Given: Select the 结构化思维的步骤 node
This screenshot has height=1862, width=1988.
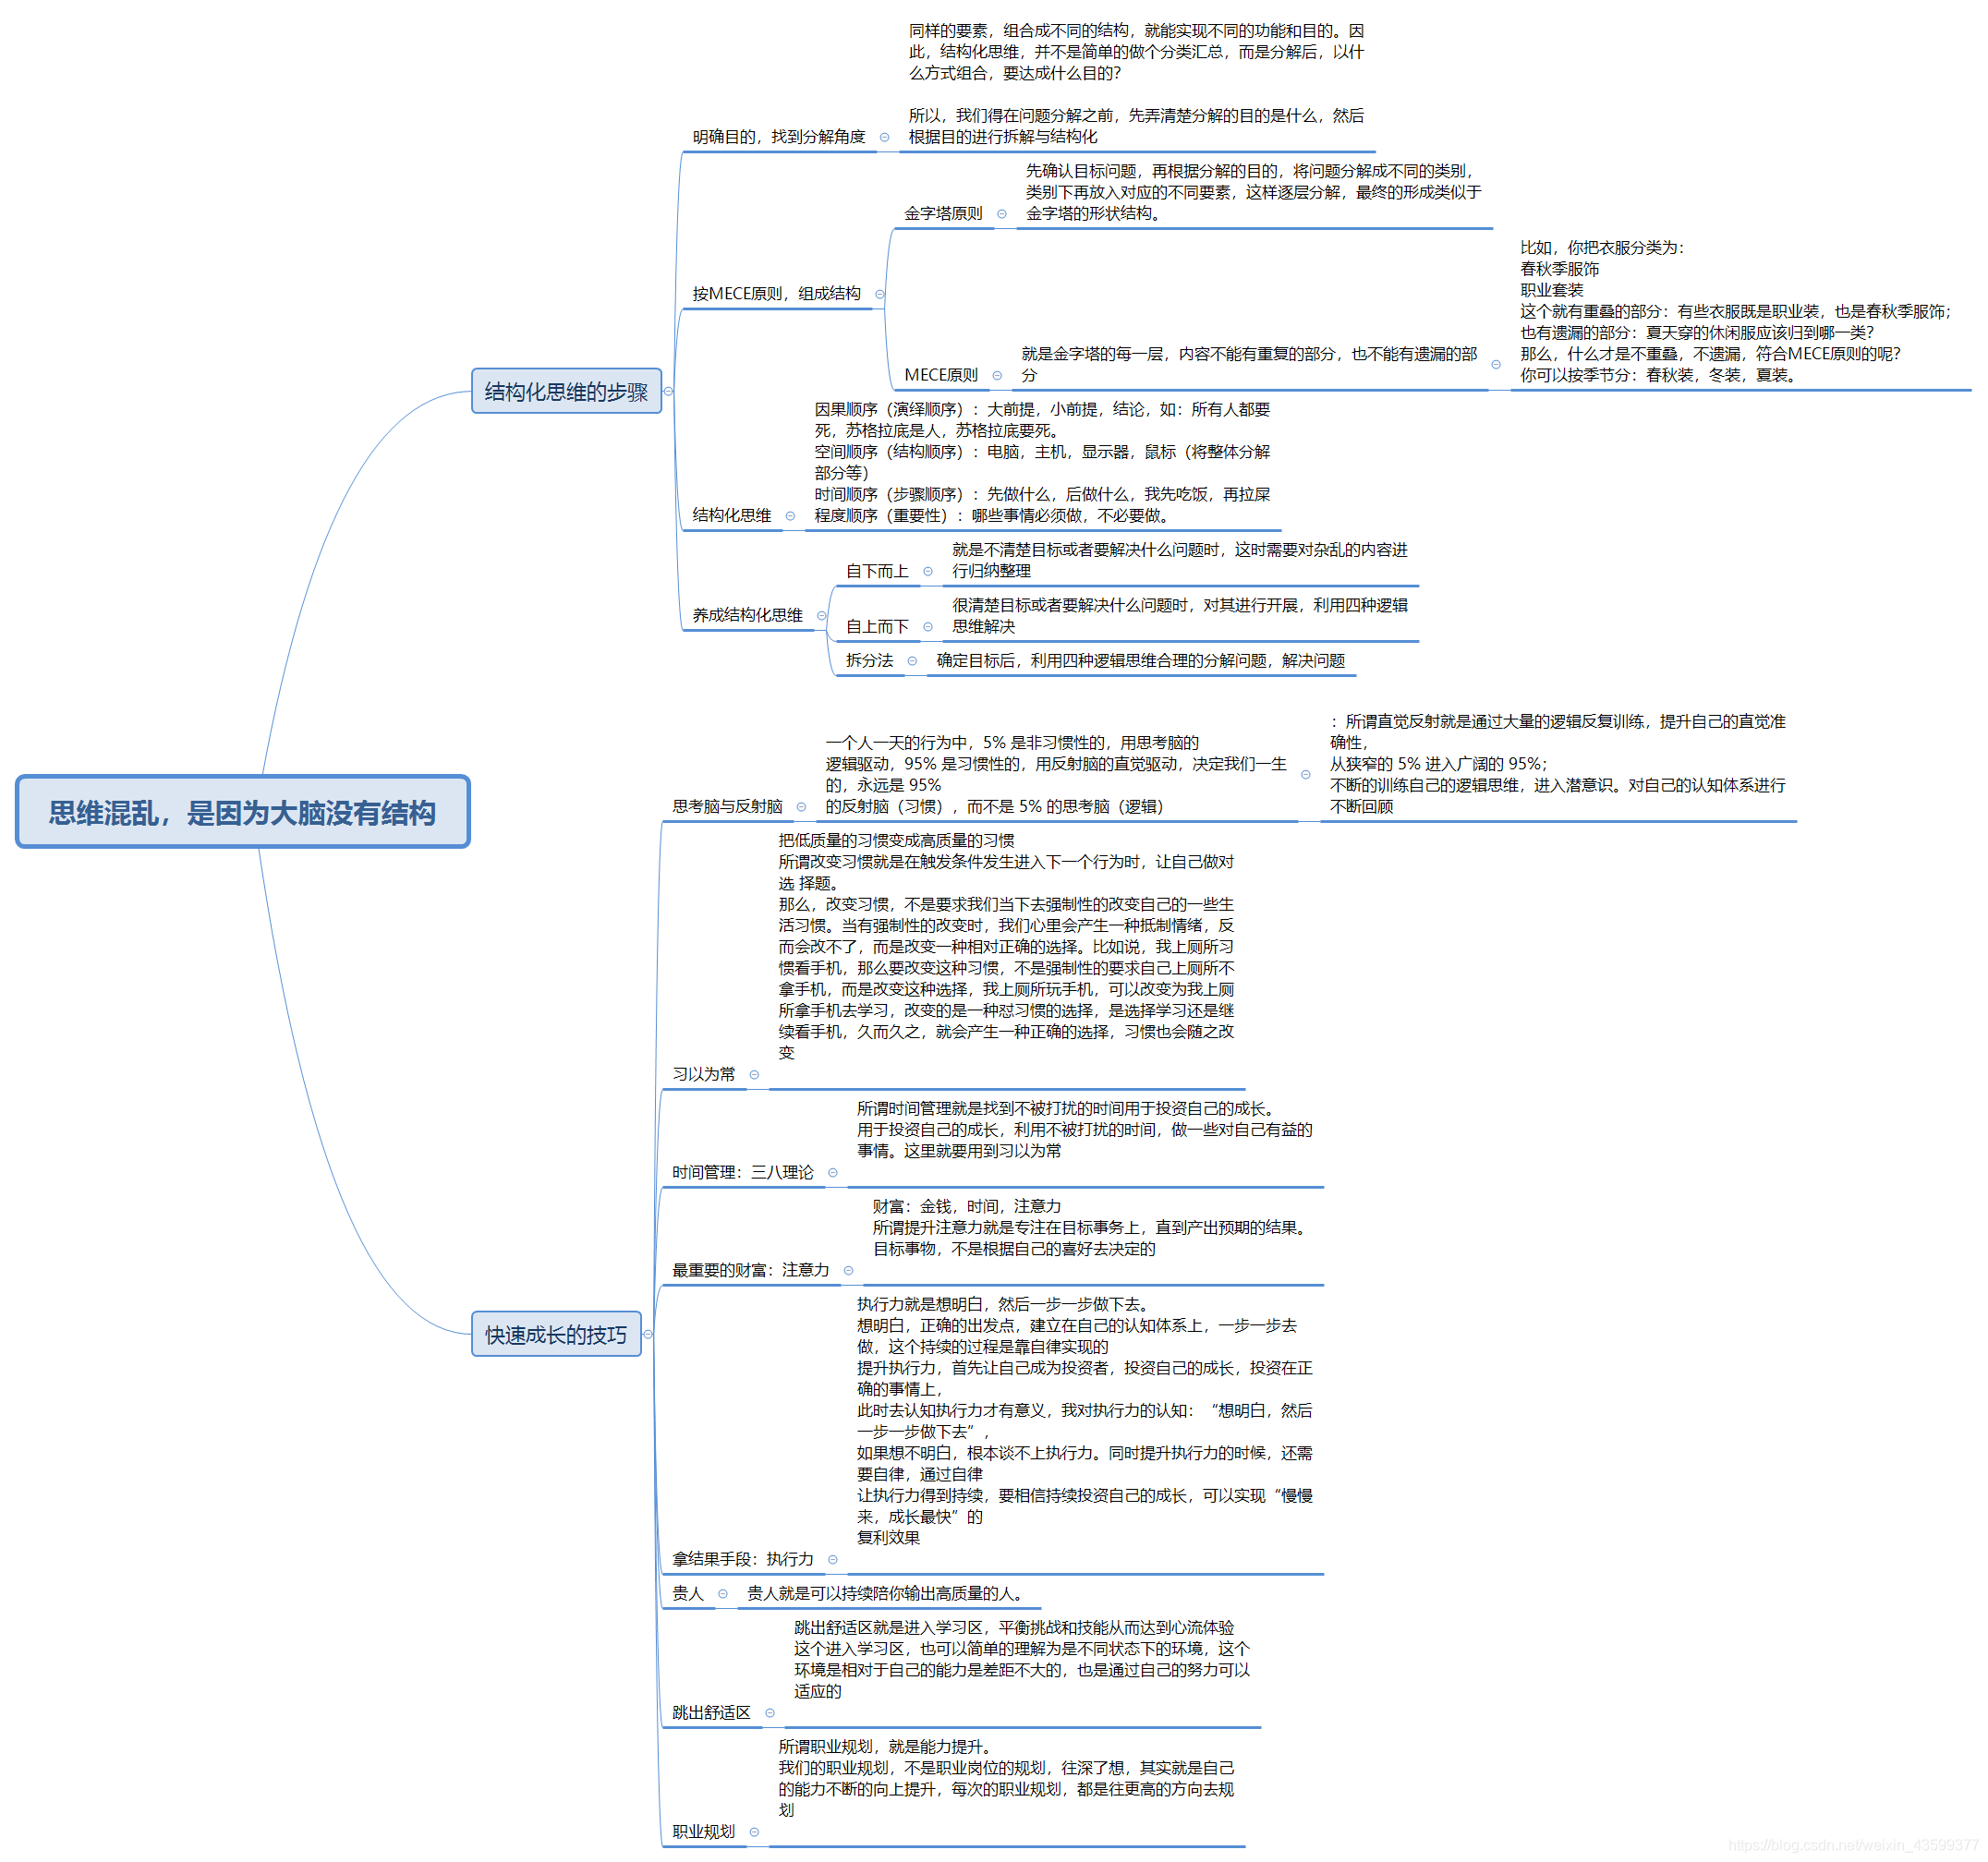Looking at the screenshot, I should [x=566, y=391].
